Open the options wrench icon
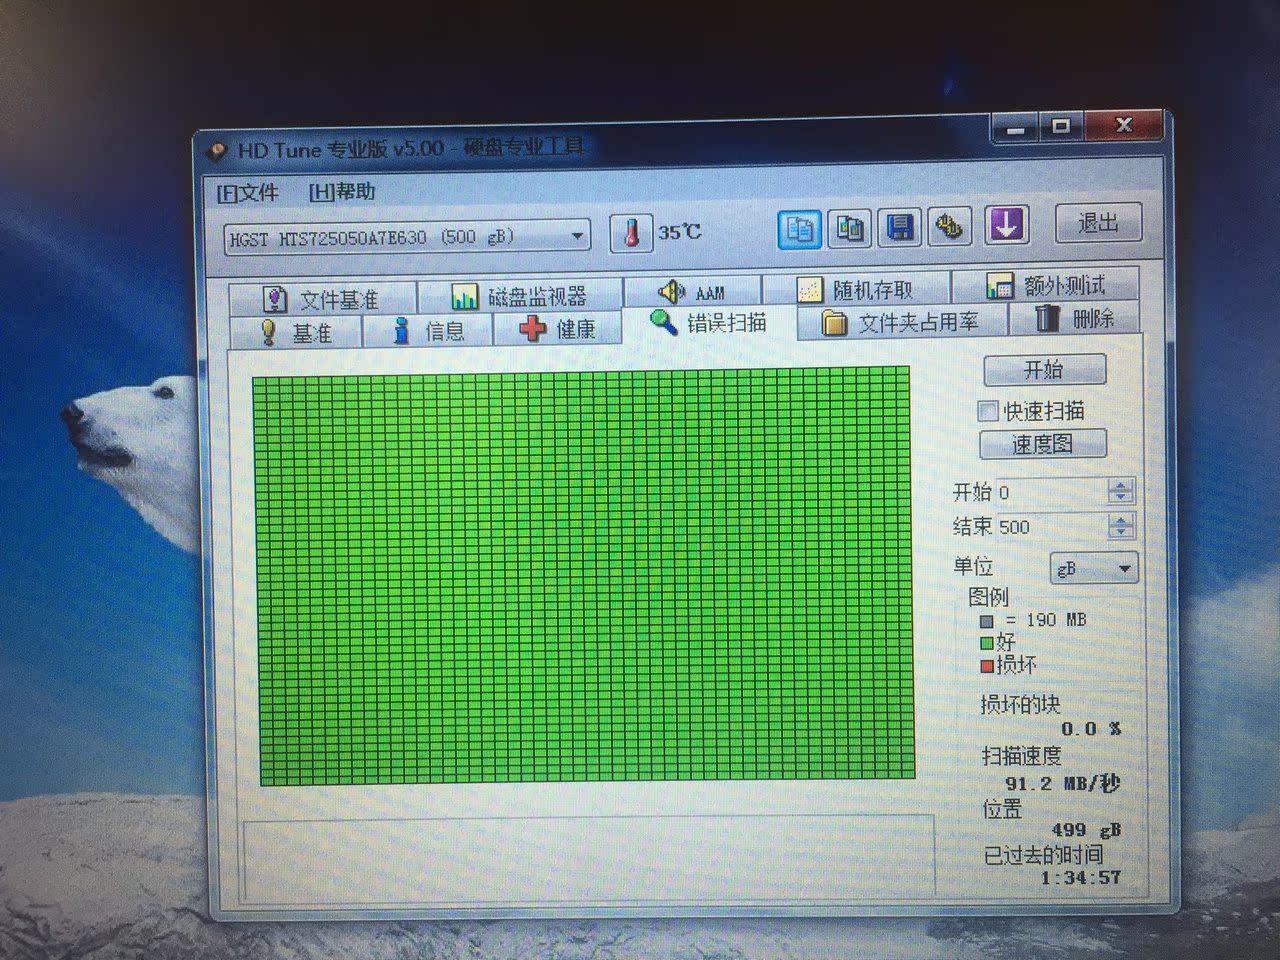The image size is (1280, 960). [x=949, y=226]
